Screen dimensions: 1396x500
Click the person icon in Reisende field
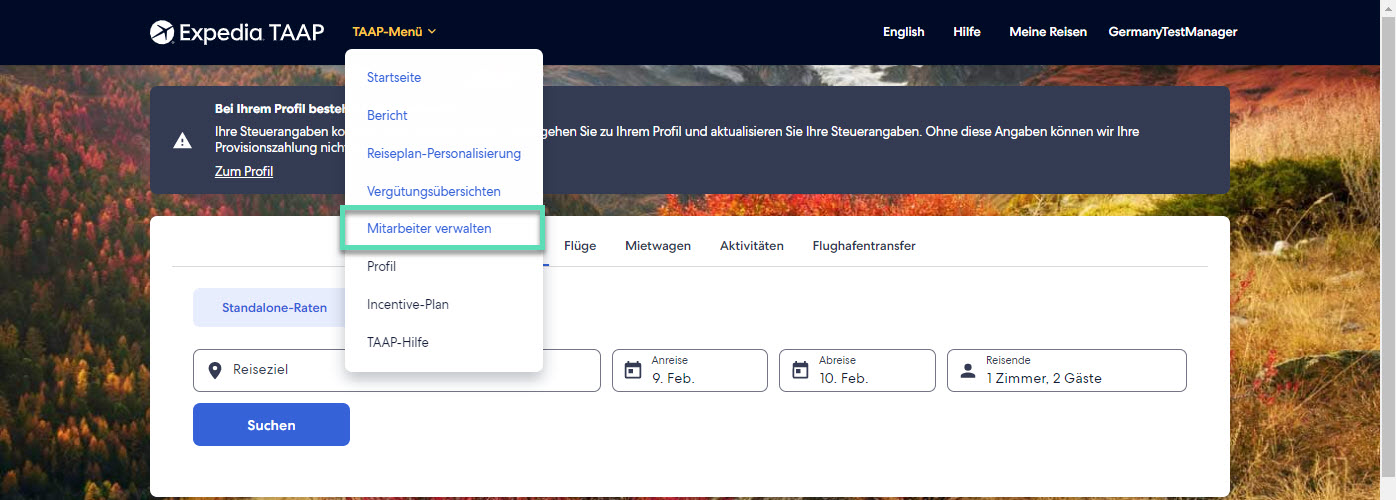[967, 370]
